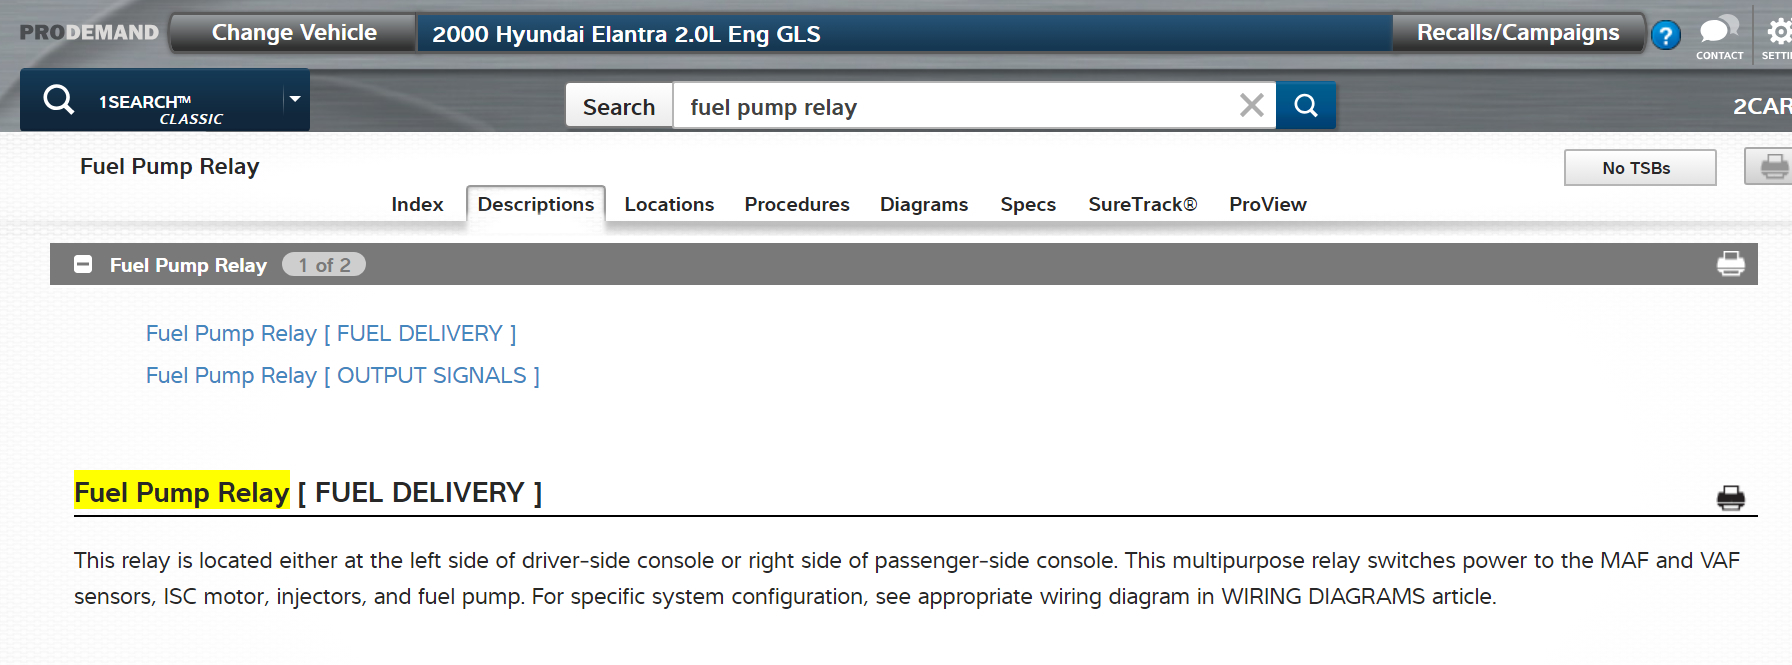Open Recalls/Campaigns
This screenshot has height=665, width=1792.
click(1517, 33)
